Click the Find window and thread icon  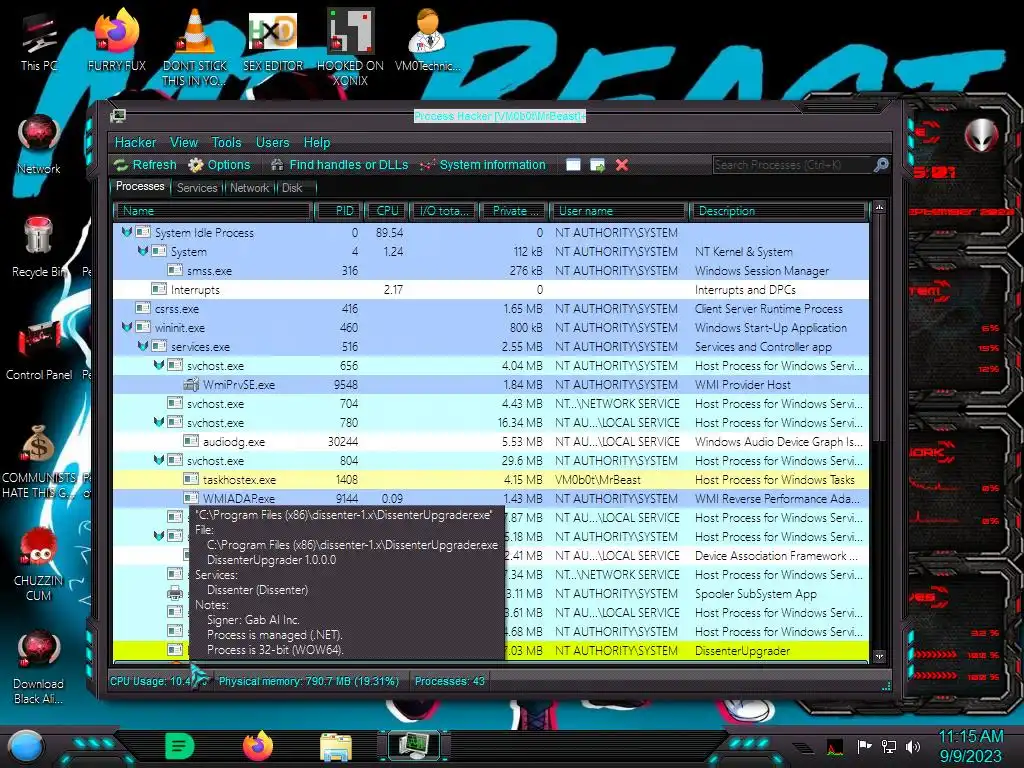tap(598, 165)
